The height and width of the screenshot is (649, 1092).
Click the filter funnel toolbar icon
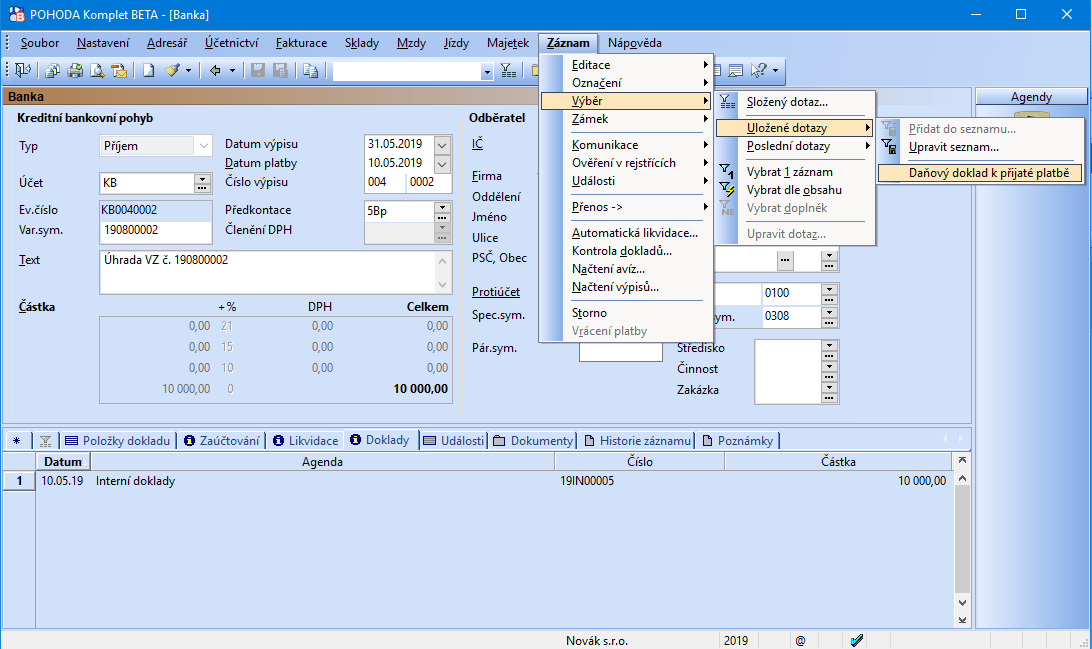click(x=508, y=70)
